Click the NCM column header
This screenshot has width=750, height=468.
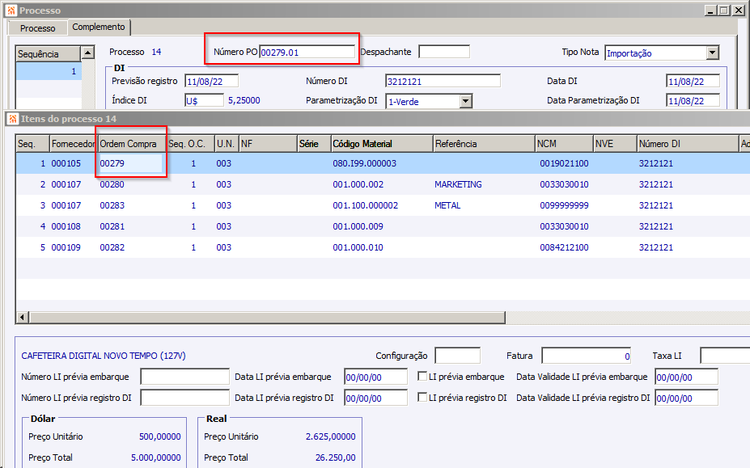pos(562,144)
